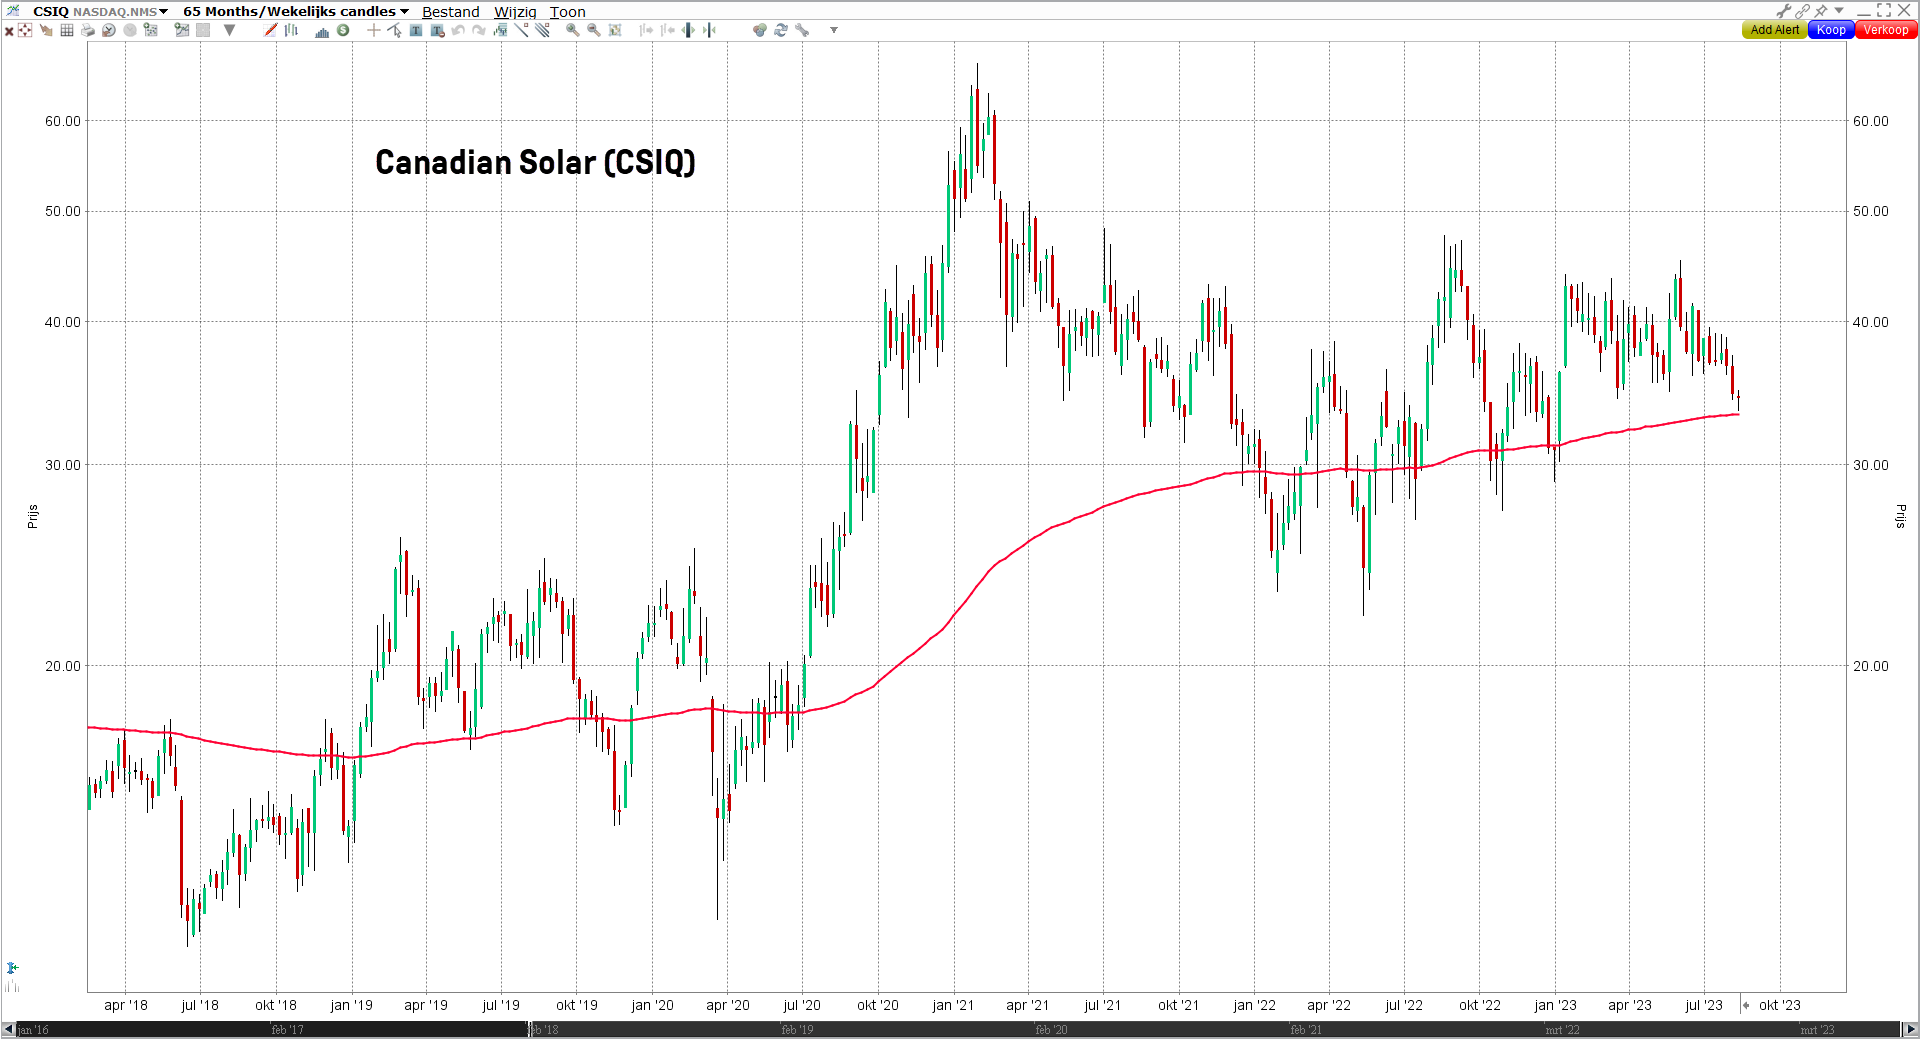Click the add chart with plus icon
1920x1039 pixels.
click(182, 30)
